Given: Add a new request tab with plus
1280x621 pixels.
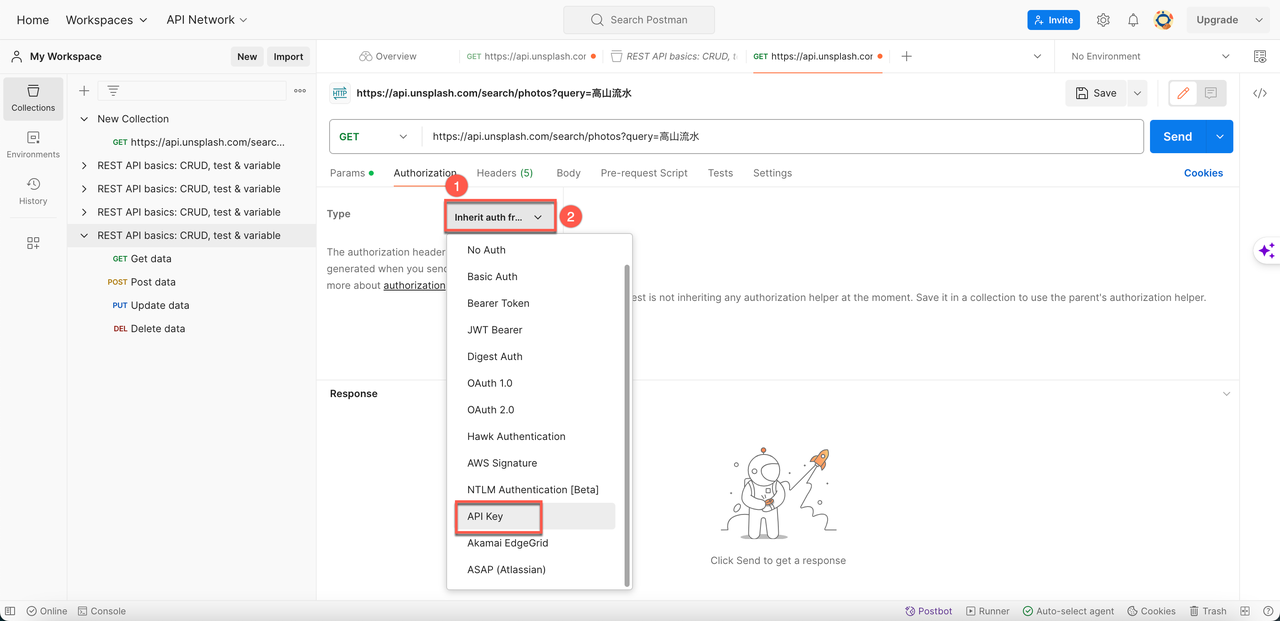Looking at the screenshot, I should [x=906, y=56].
